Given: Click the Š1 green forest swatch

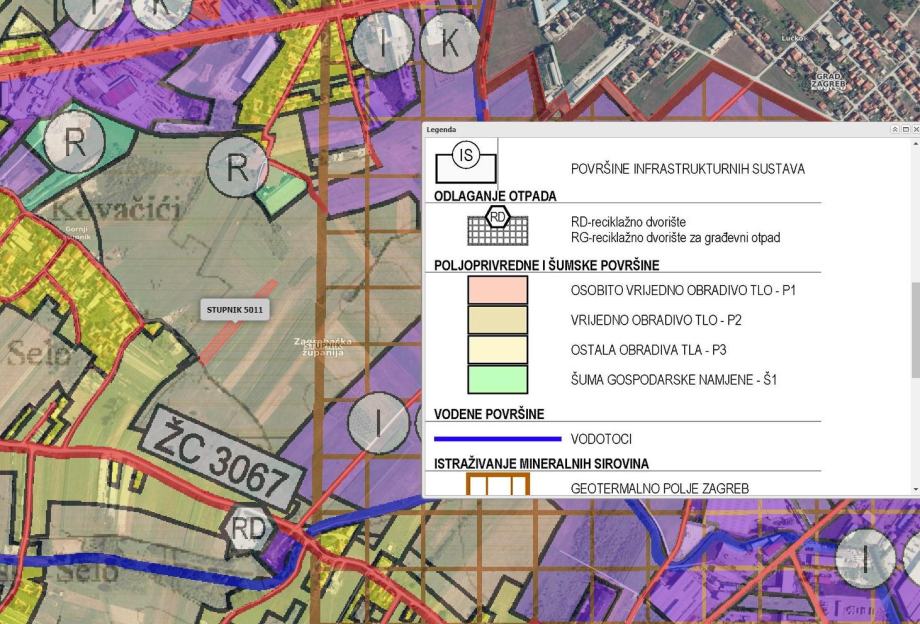Looking at the screenshot, I should (x=498, y=379).
